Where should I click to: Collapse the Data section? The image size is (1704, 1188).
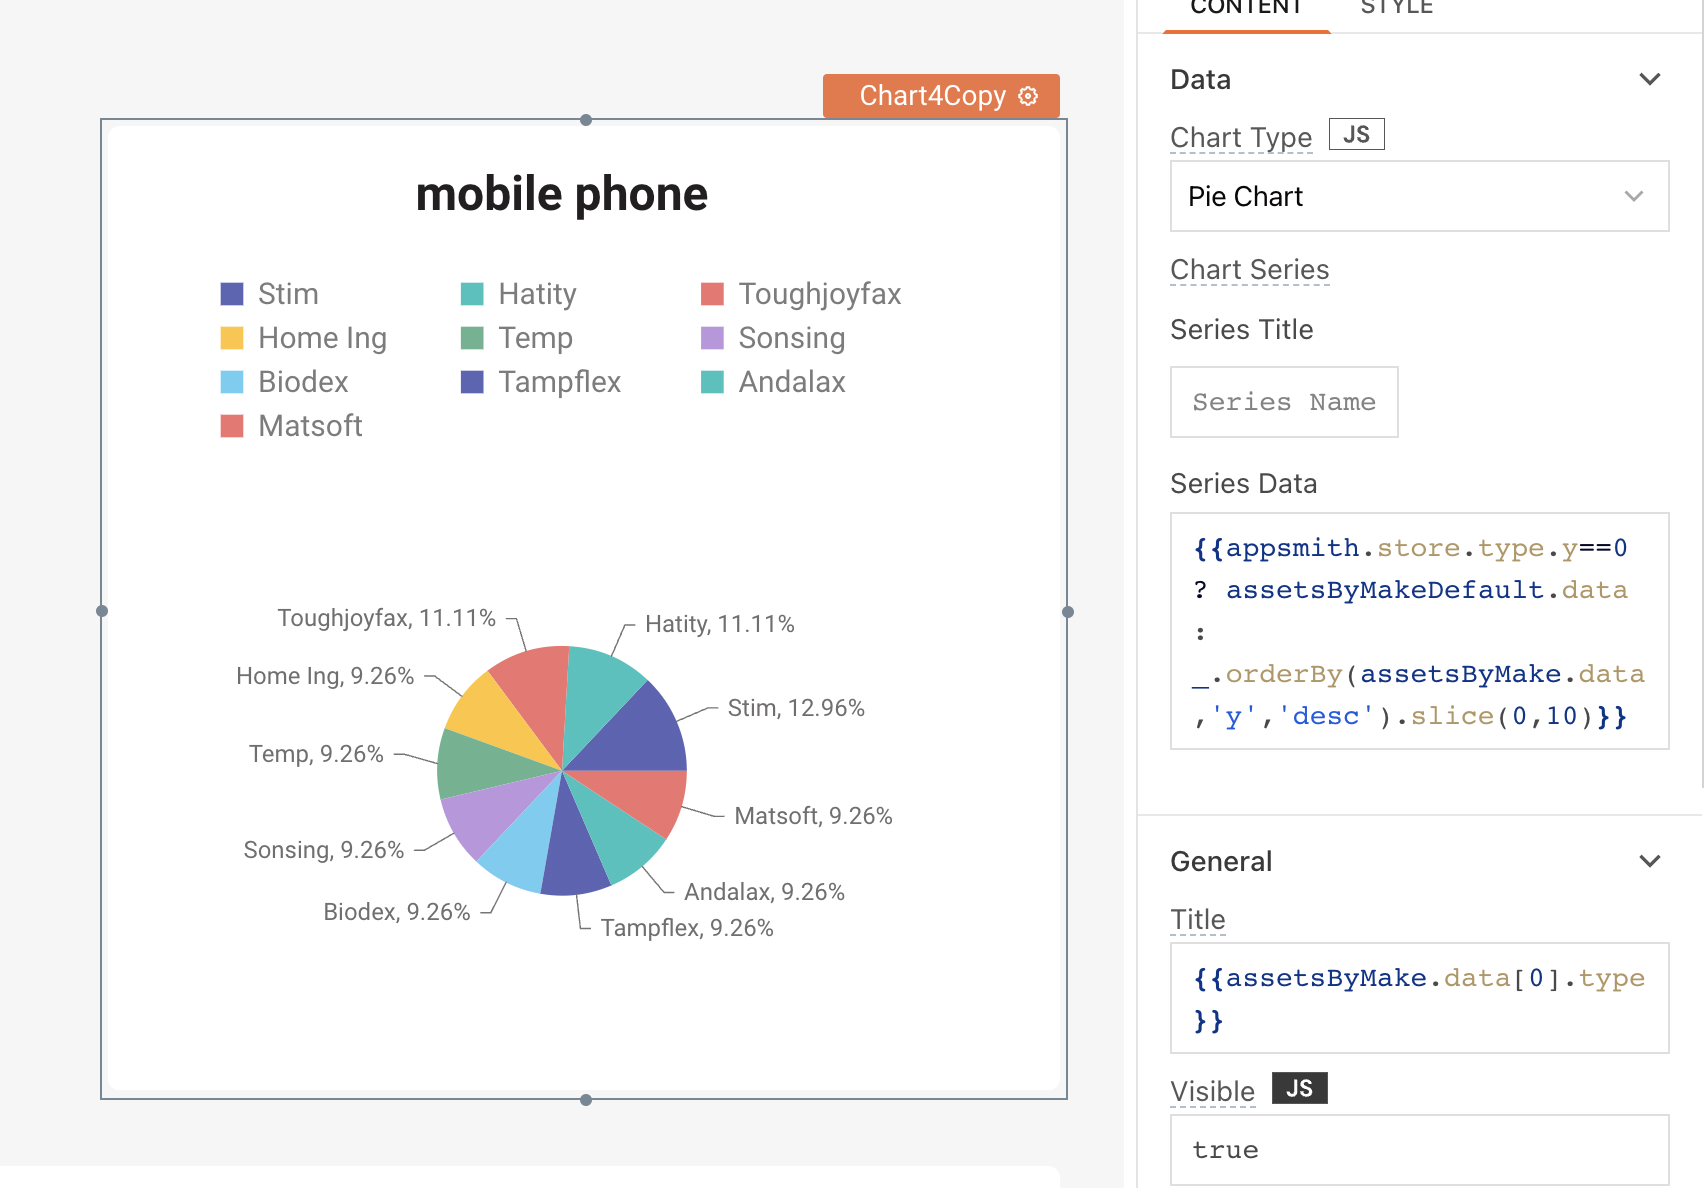(1650, 79)
